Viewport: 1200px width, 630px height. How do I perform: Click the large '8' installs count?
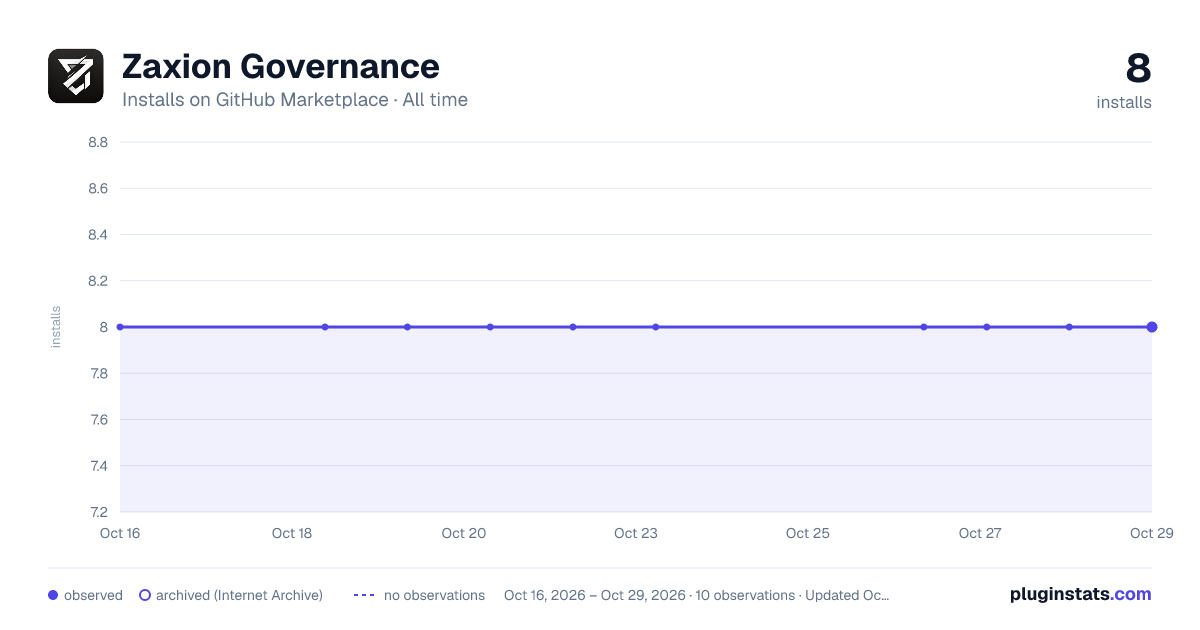pos(1138,69)
